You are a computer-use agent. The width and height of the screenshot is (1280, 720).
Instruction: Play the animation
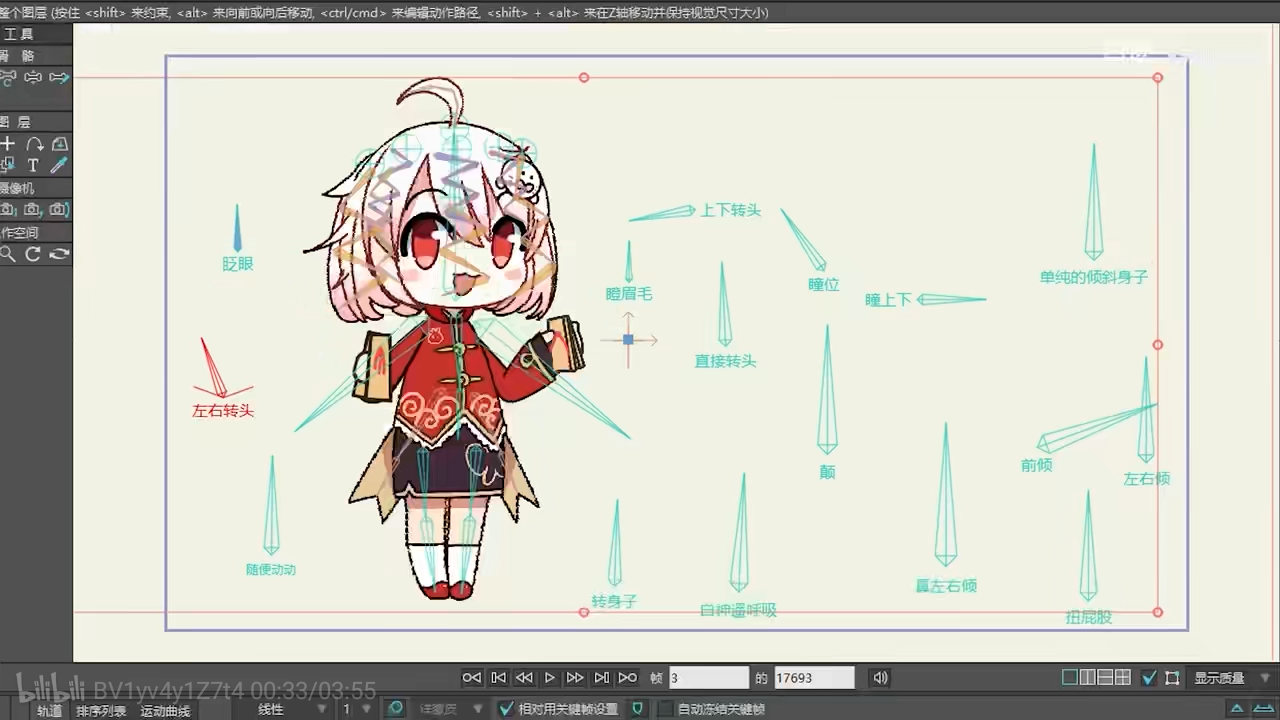(x=549, y=678)
